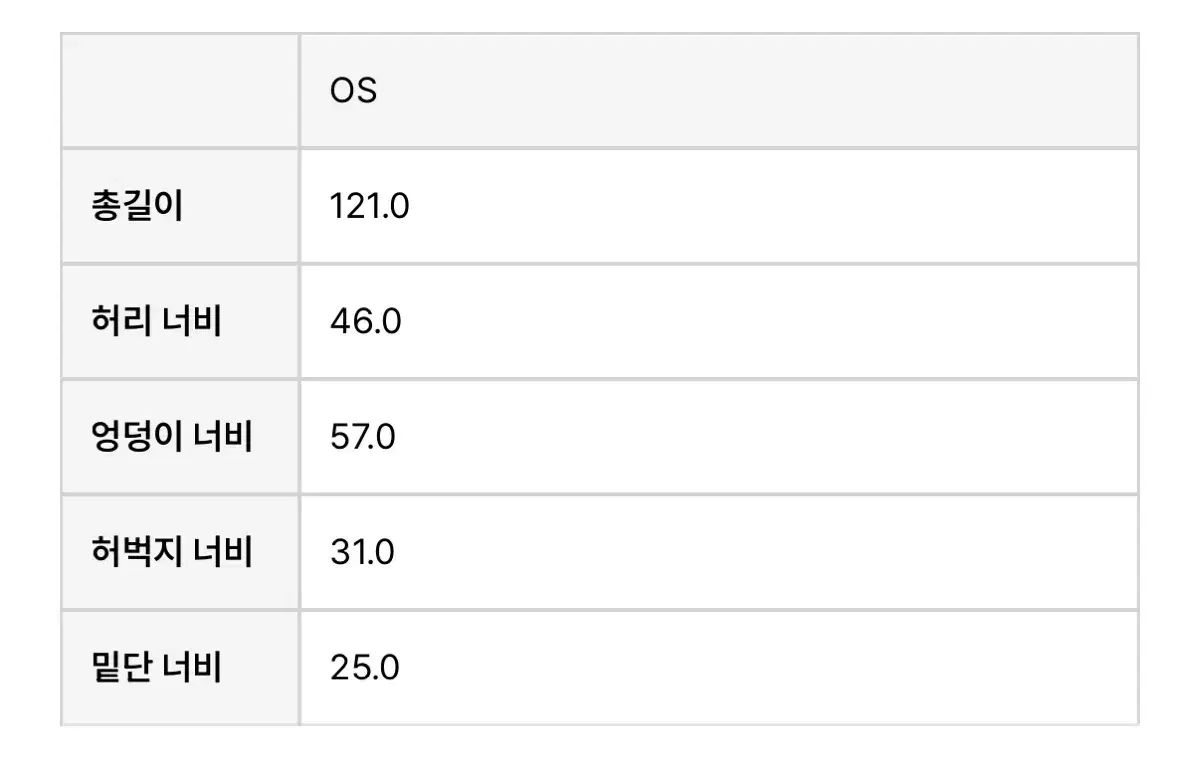Click the 25.0 hem width value
1200x774 pixels.
click(364, 667)
